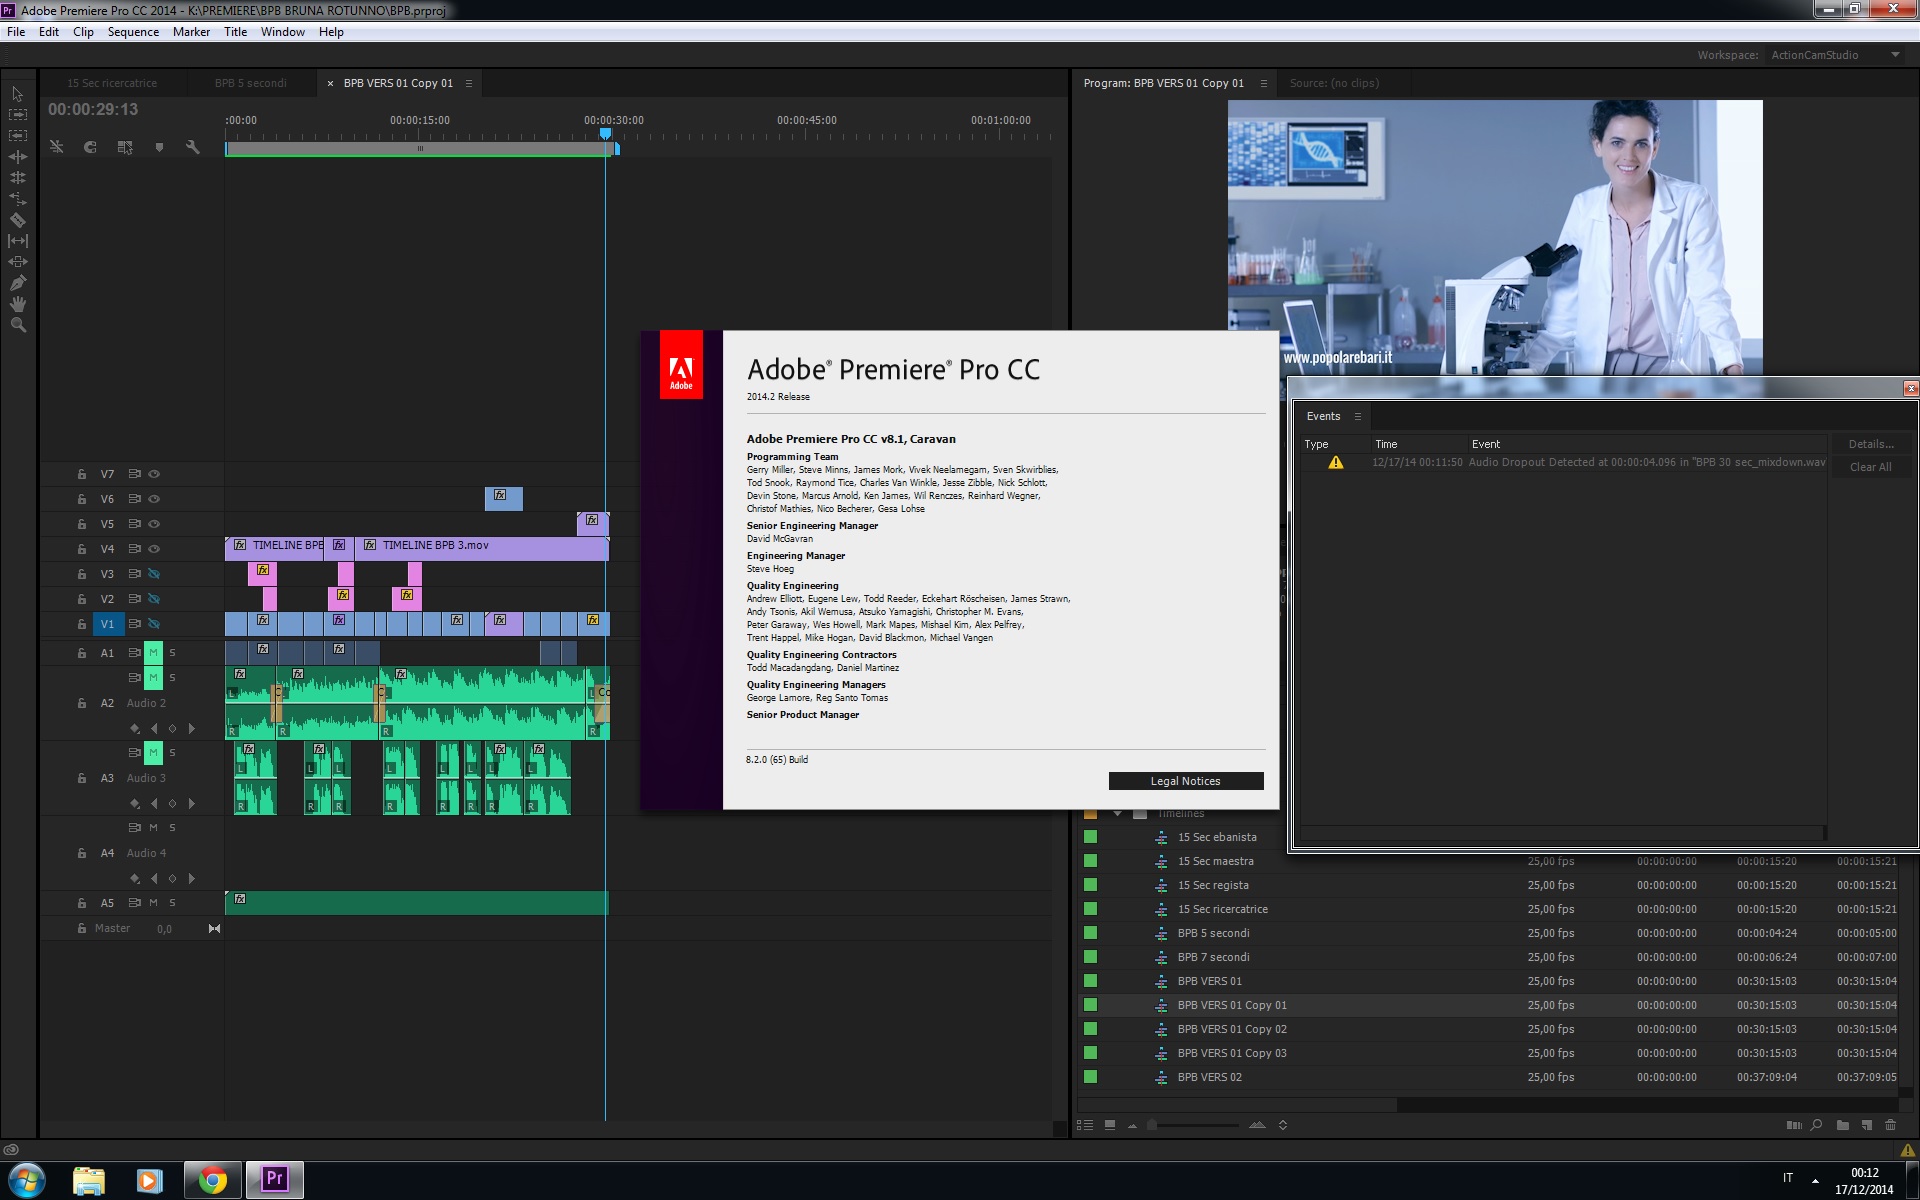Toggle lock on track V6
This screenshot has height=1200, width=1920.
click(x=82, y=499)
